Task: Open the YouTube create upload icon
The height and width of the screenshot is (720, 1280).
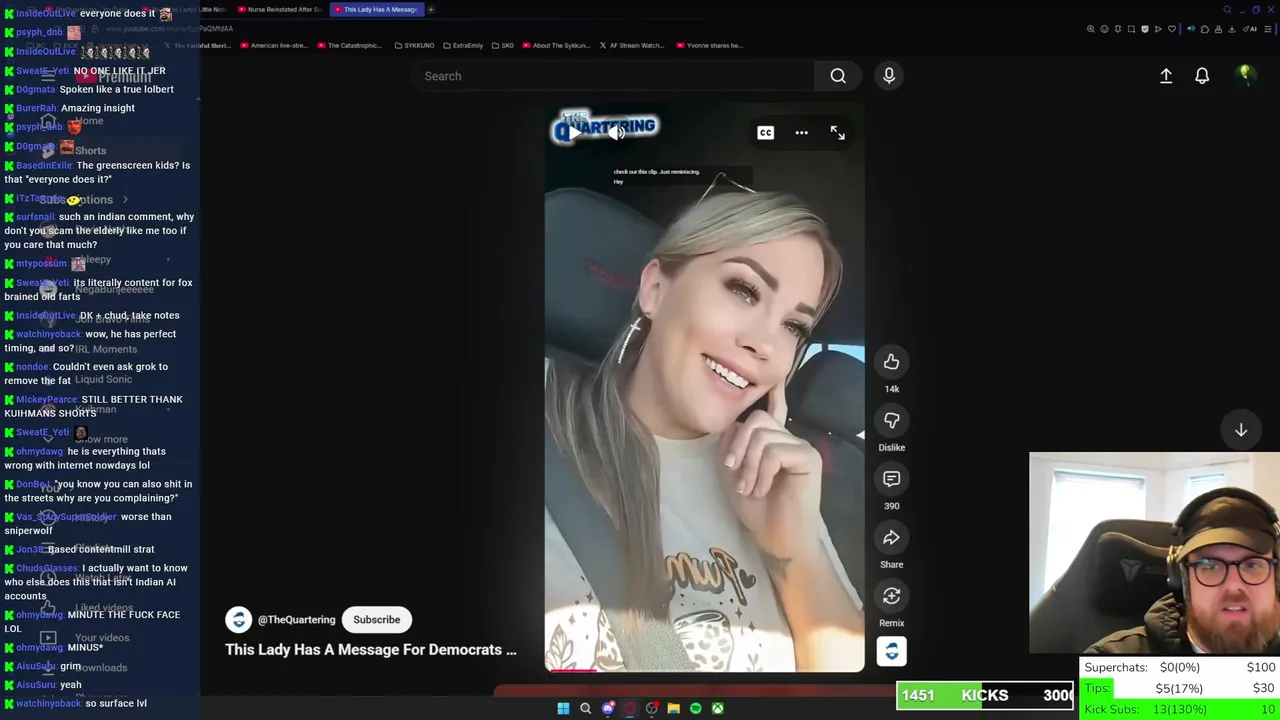Action: [x=1166, y=76]
